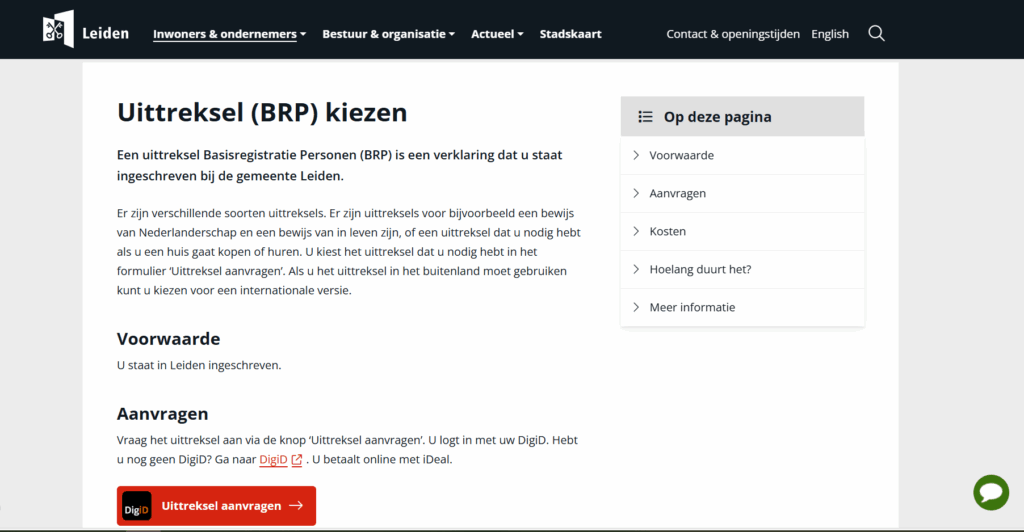The width and height of the screenshot is (1024, 532).
Task: Jump to 'Meer informatie' section
Action: click(x=692, y=307)
